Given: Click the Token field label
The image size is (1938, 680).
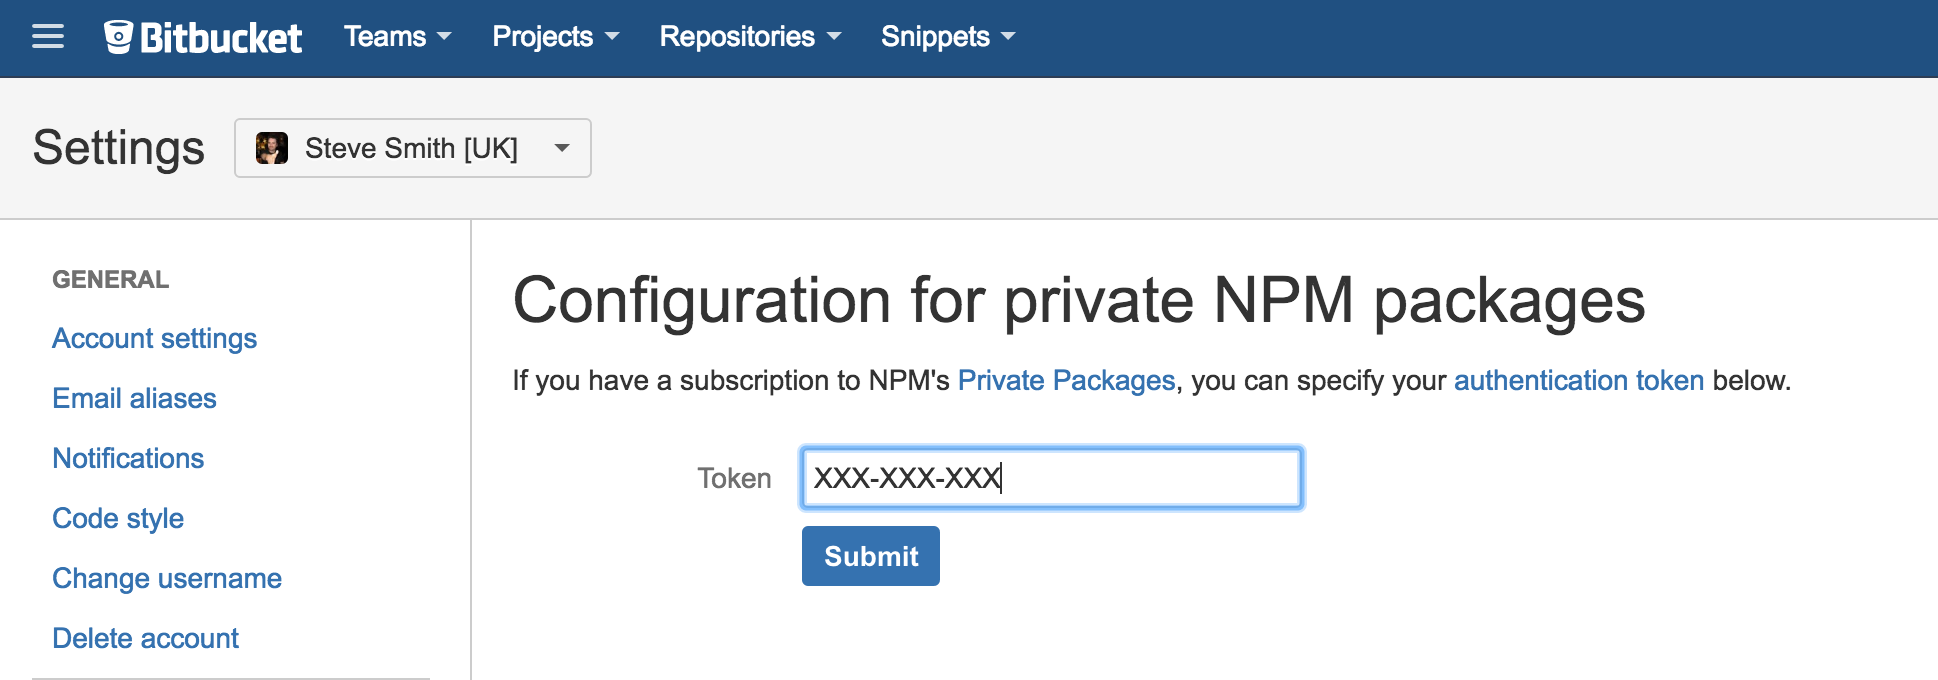Looking at the screenshot, I should click(x=734, y=478).
